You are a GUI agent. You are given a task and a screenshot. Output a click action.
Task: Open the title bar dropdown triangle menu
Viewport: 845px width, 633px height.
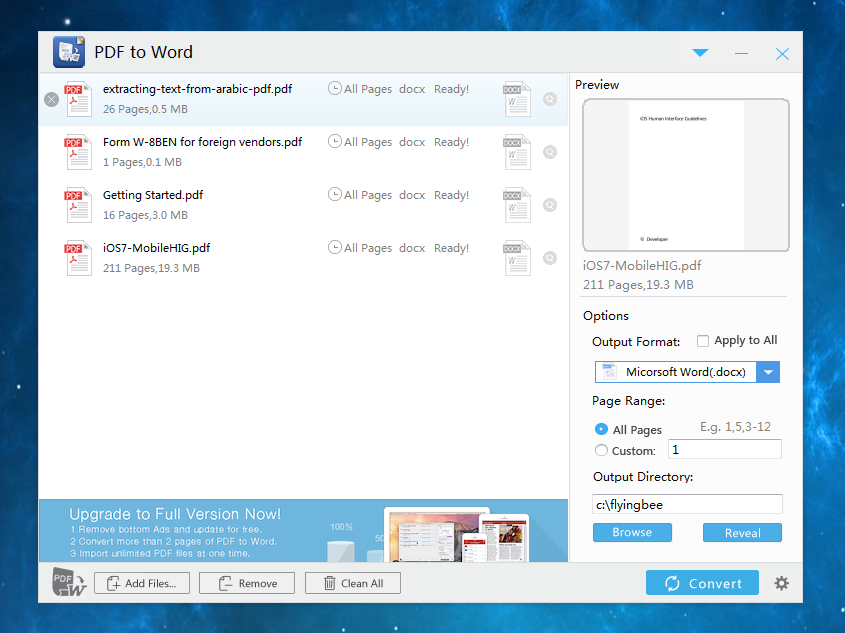click(700, 53)
